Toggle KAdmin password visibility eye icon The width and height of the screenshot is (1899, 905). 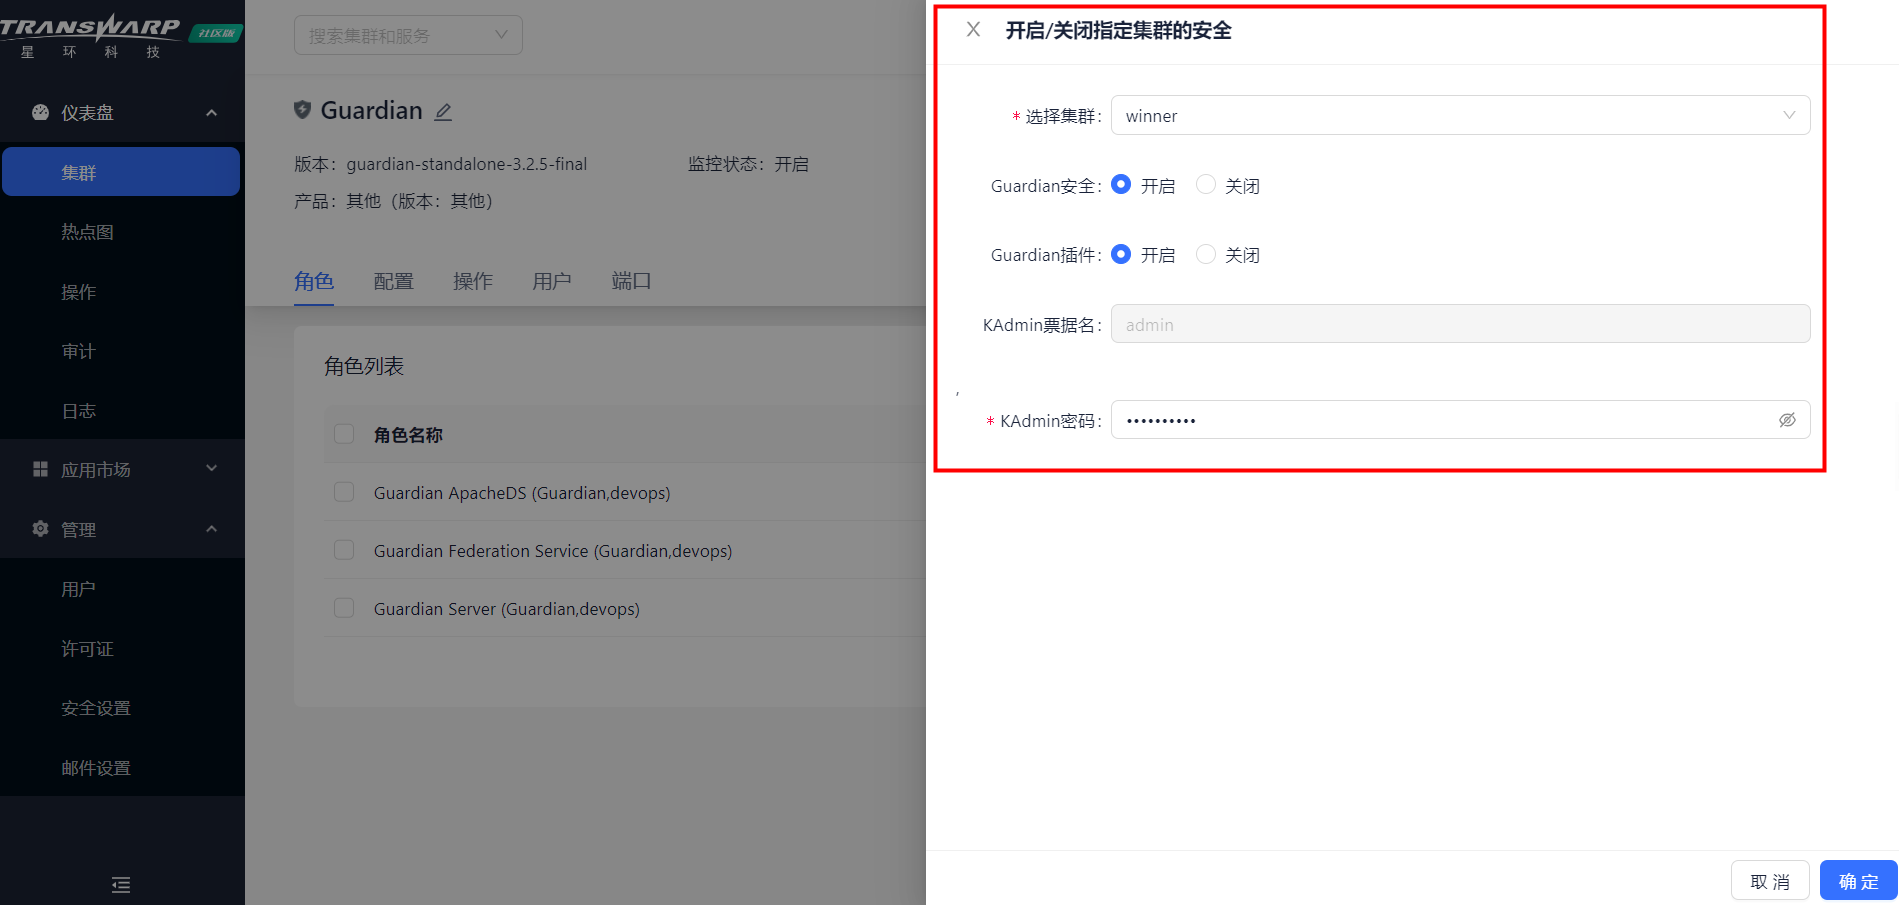1787,420
